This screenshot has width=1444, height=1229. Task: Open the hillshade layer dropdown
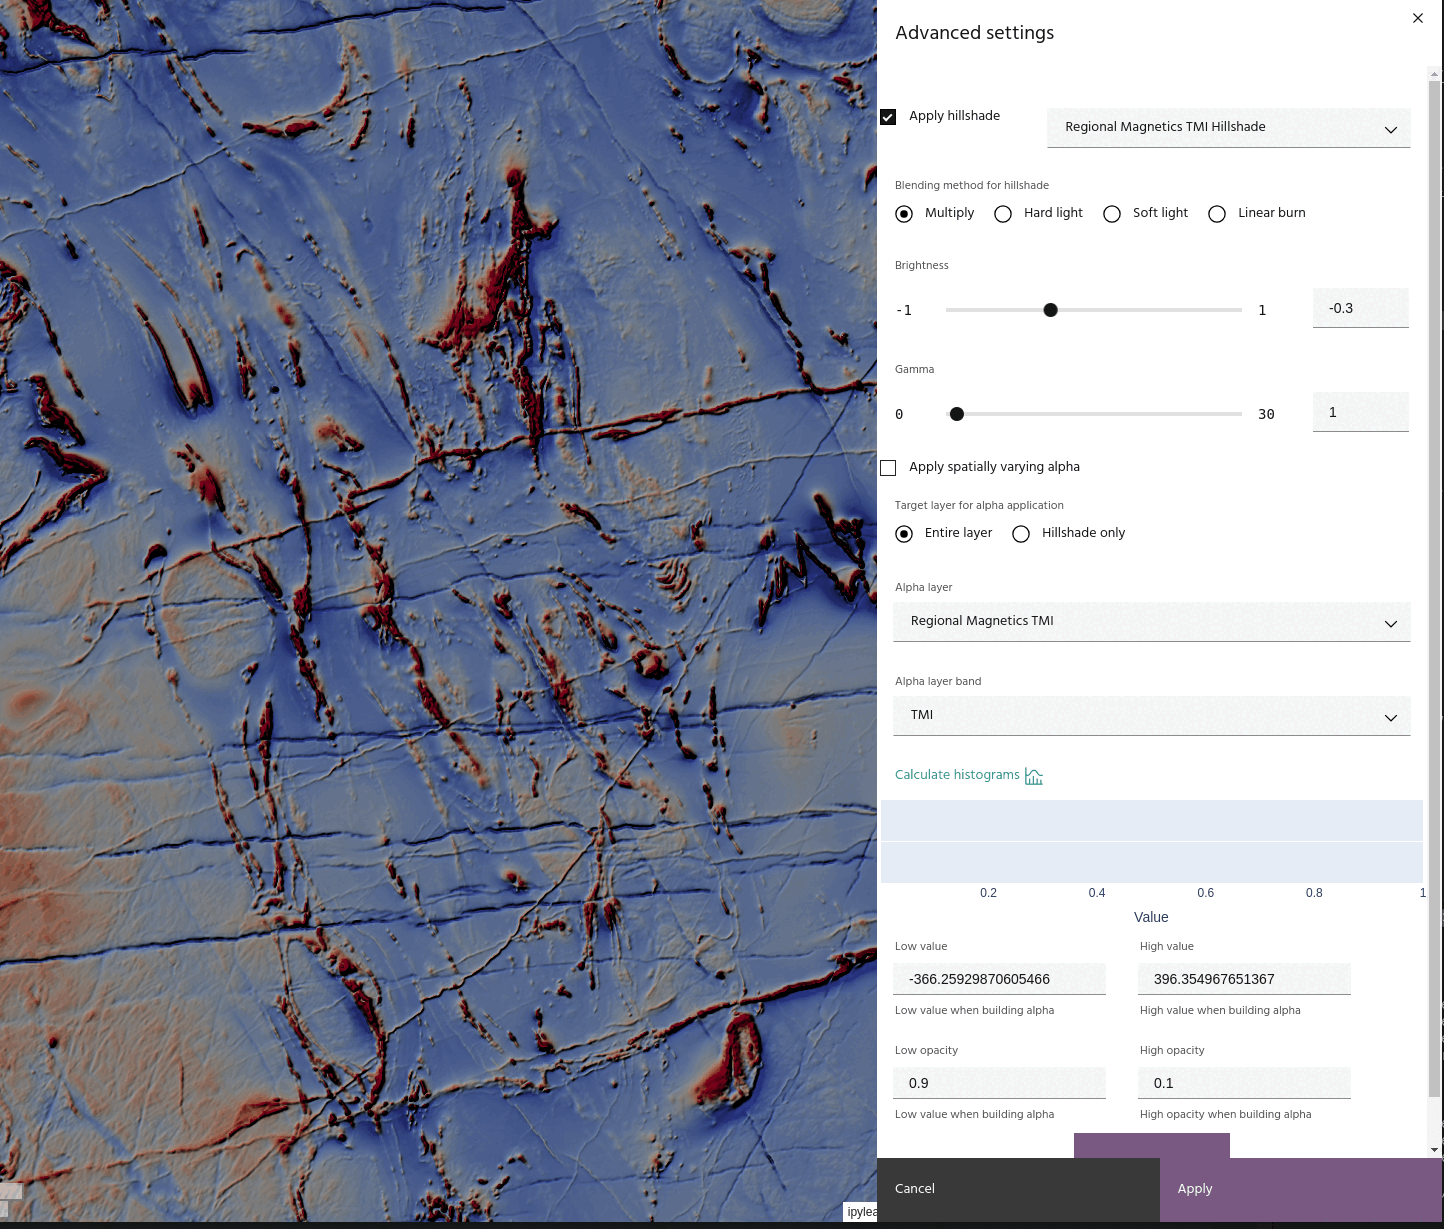pyautogui.click(x=1228, y=128)
